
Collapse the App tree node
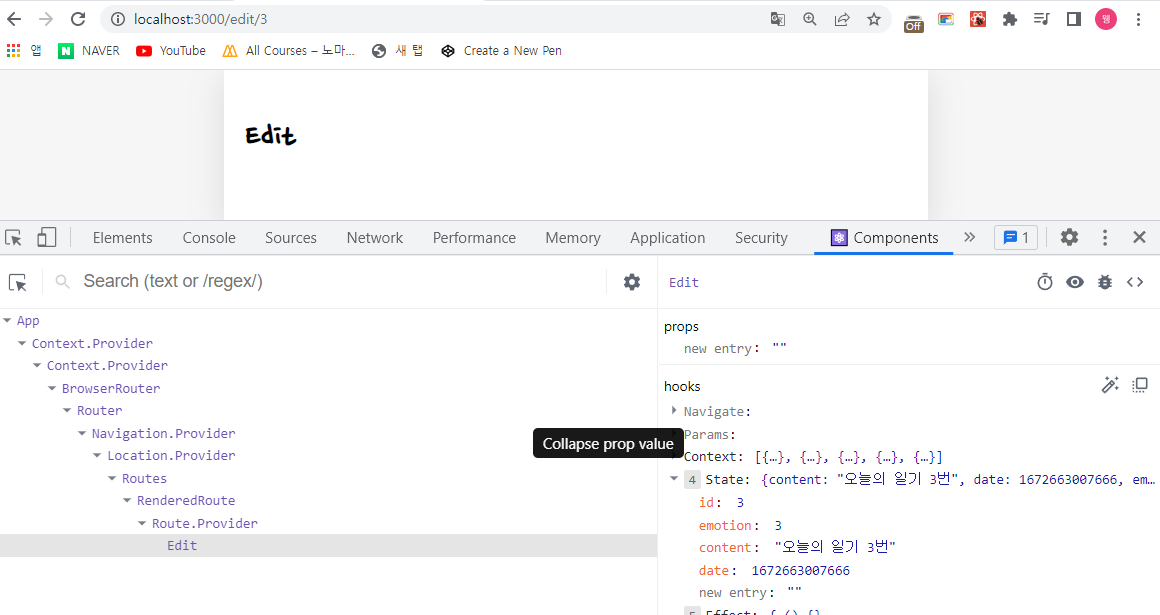click(x=7, y=320)
